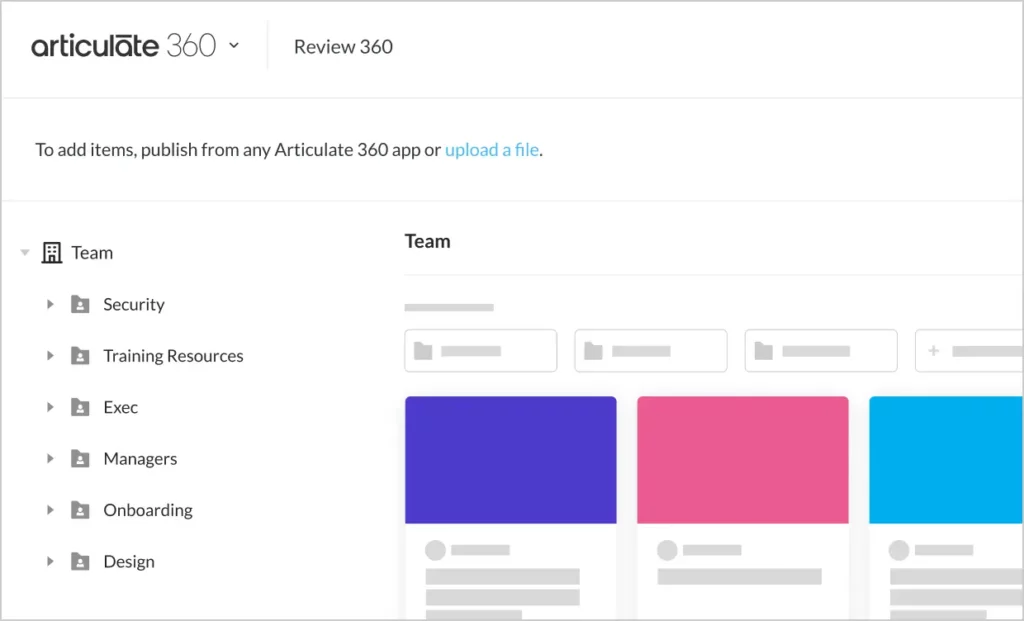Click the upload a file link
The height and width of the screenshot is (621, 1024).
(x=492, y=150)
